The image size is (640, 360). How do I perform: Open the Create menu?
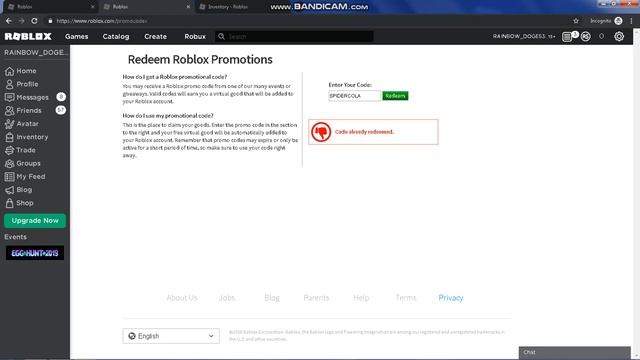pos(155,36)
